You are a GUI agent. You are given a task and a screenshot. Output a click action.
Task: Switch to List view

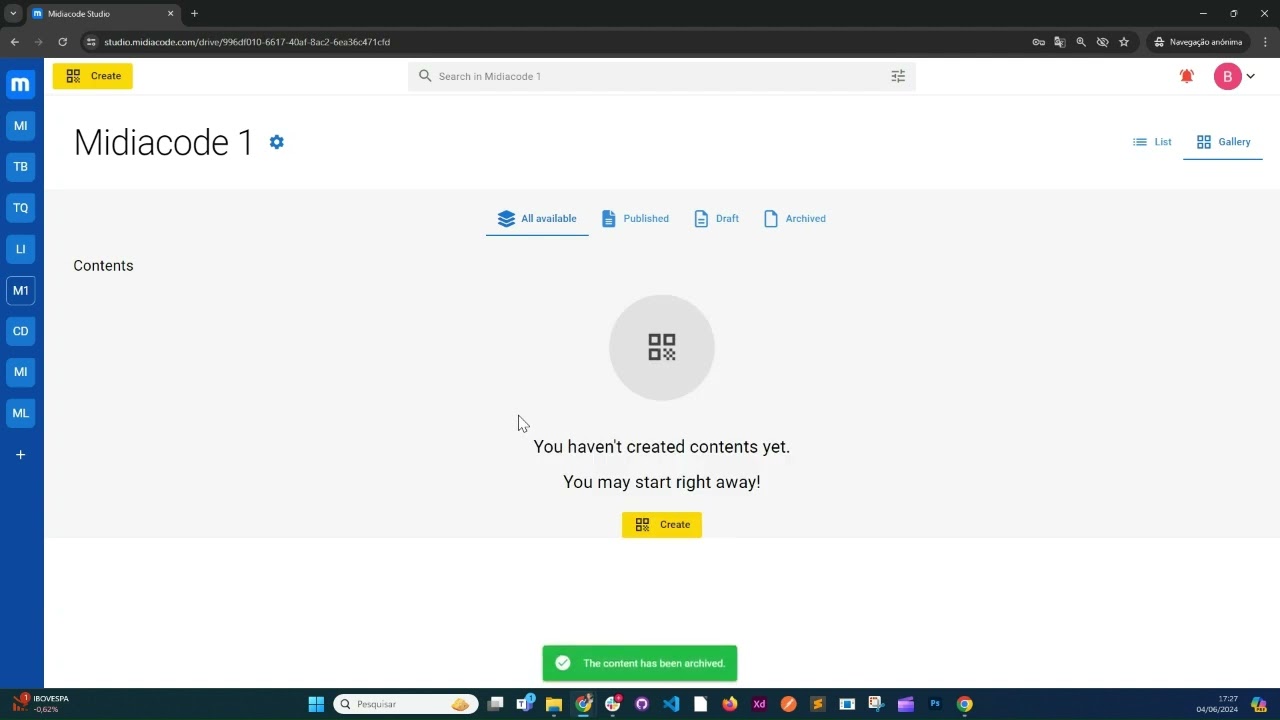pos(1152,142)
